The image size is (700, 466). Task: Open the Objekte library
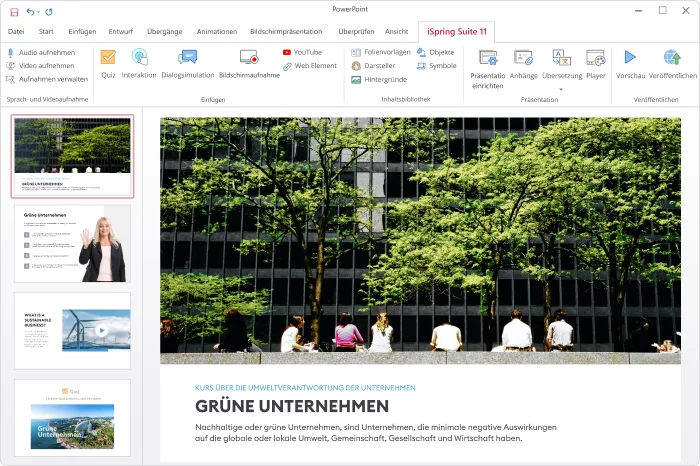(x=436, y=52)
